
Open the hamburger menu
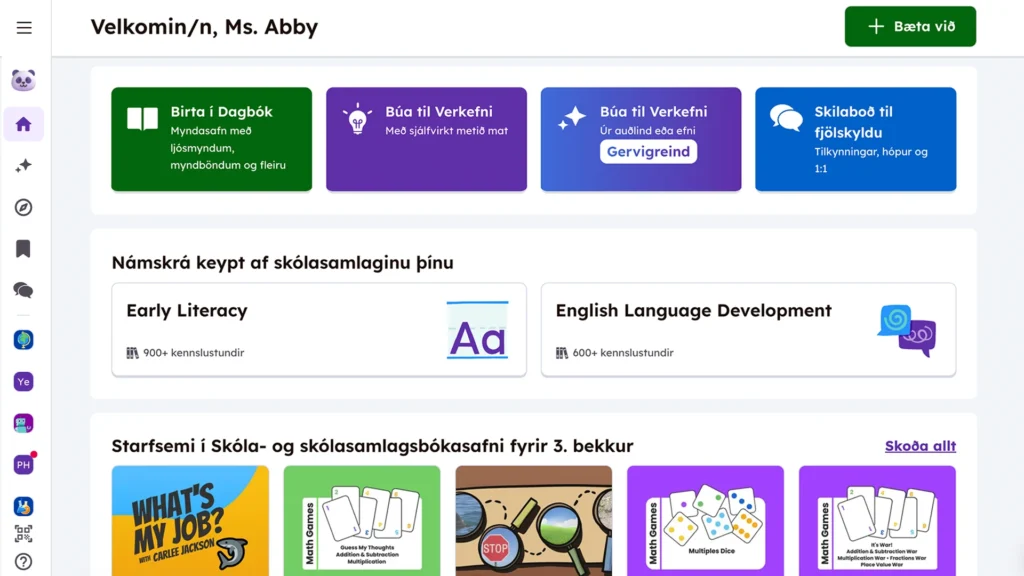[24, 28]
